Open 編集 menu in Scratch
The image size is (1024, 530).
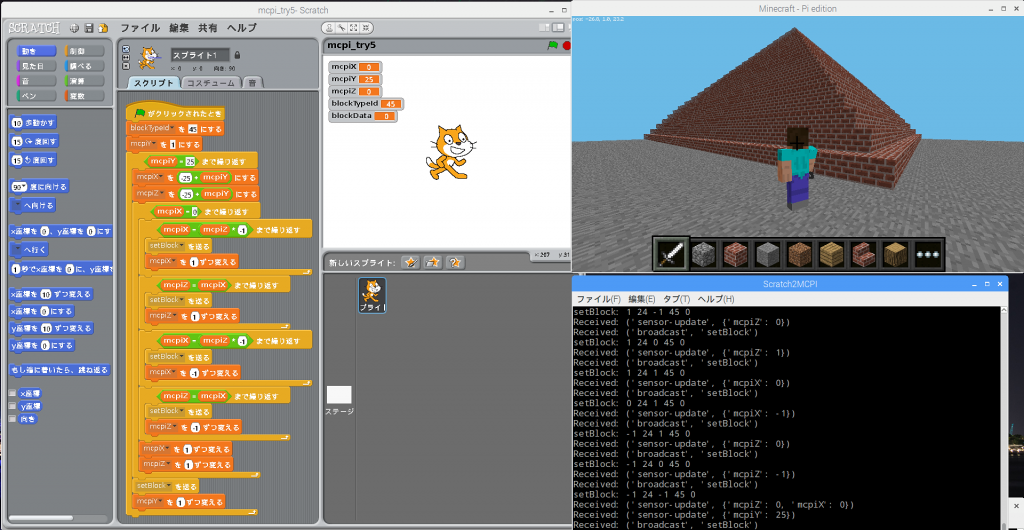(x=179, y=28)
